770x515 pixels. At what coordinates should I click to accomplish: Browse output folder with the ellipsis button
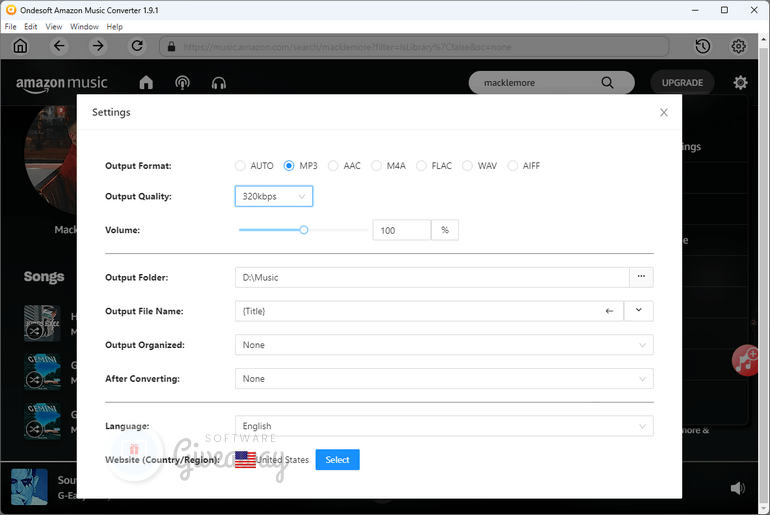[641, 277]
